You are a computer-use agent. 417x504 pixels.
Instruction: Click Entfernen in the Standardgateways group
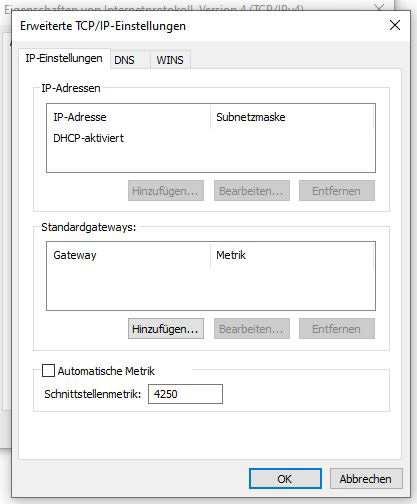[x=337, y=329]
